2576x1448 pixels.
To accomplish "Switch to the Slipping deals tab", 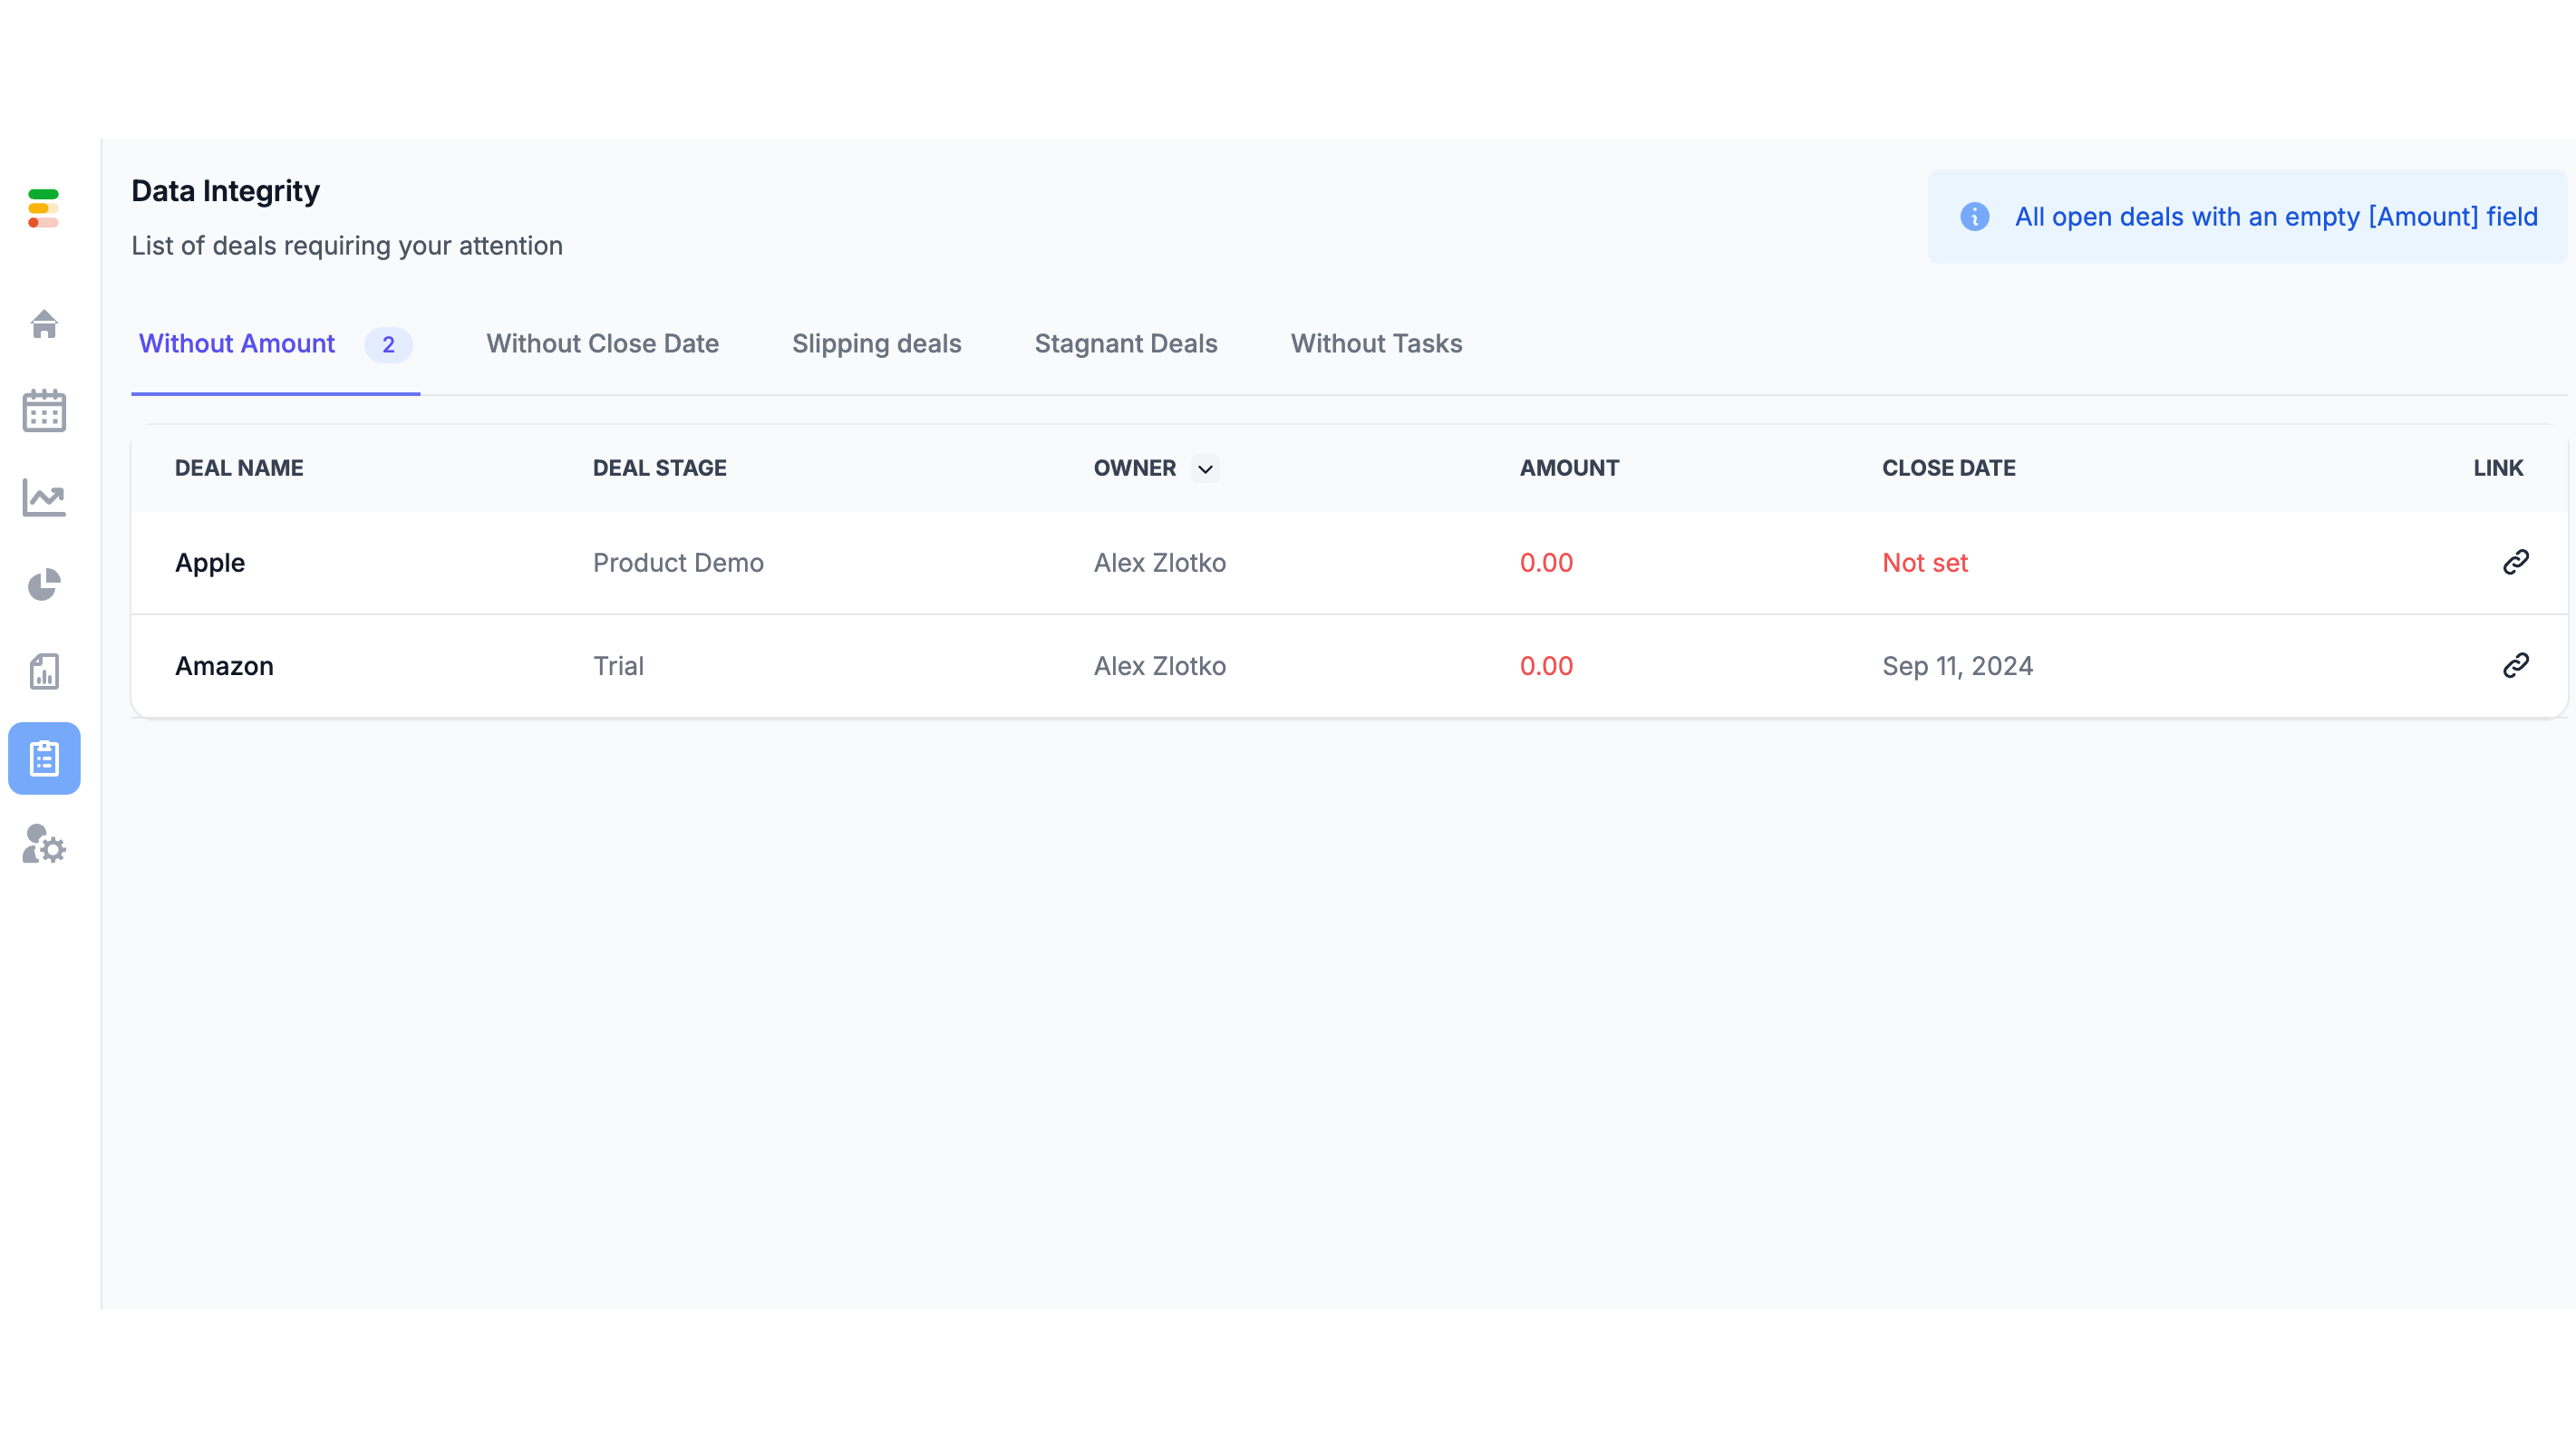I will pyautogui.click(x=876, y=344).
